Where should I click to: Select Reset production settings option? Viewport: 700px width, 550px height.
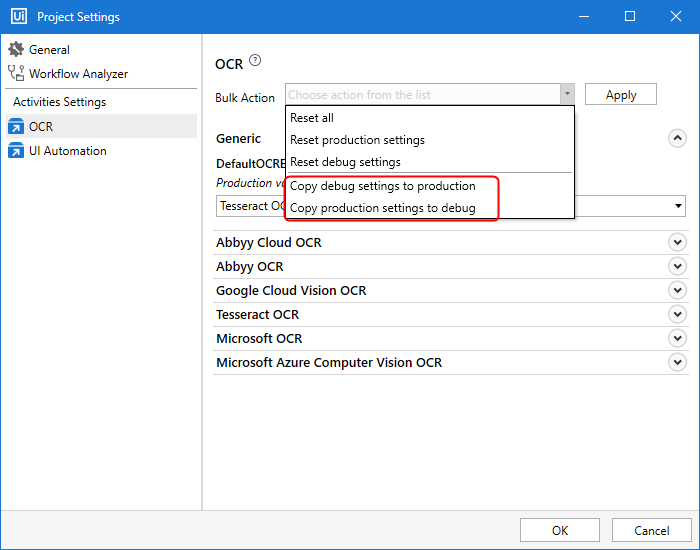[357, 140]
